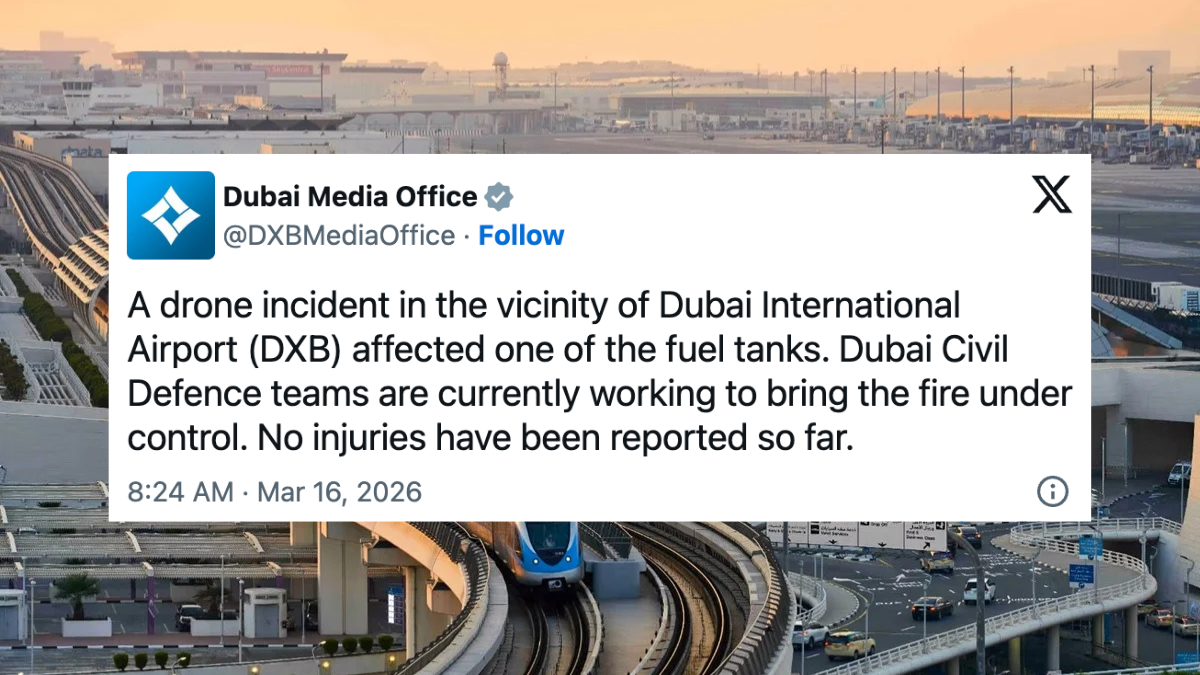Open the X logo on the tweet
This screenshot has height=675, width=1200.
point(1051,194)
